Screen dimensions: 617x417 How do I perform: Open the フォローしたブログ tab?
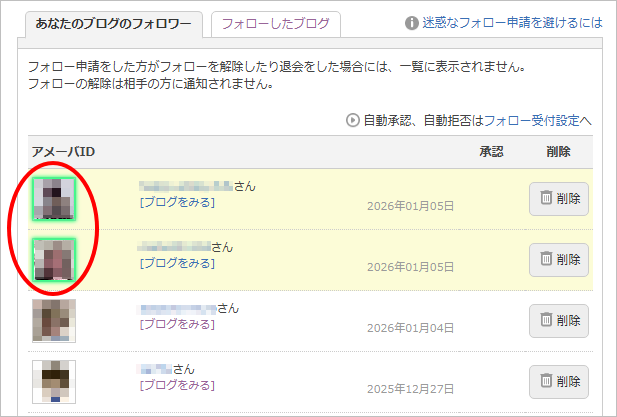click(275, 22)
